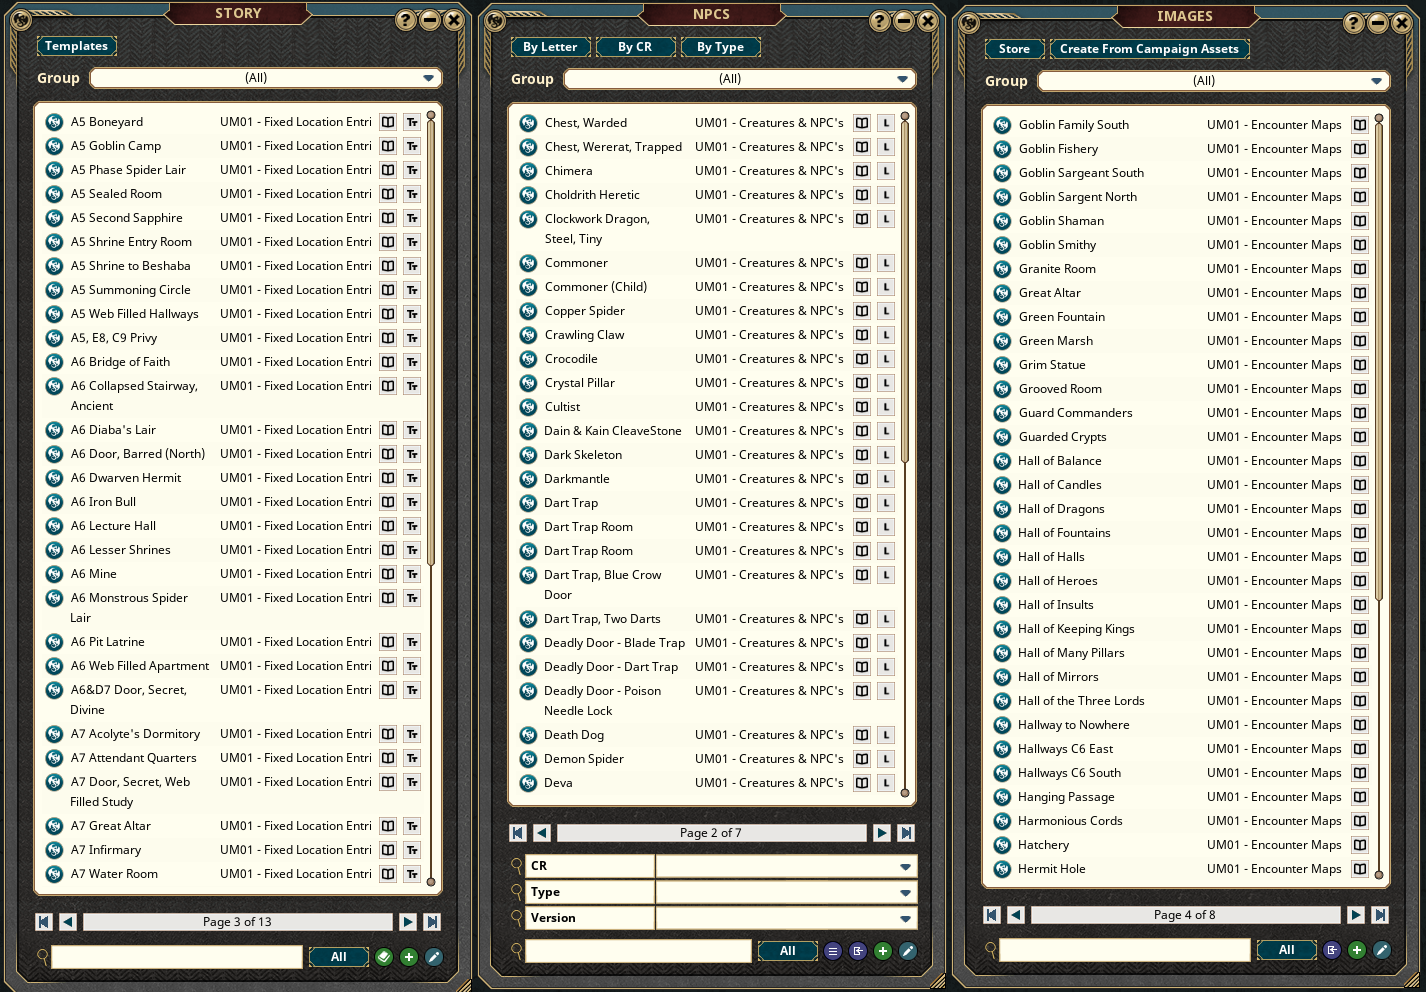Click the Templates button
Screen dimensions: 1426x992
click(76, 46)
